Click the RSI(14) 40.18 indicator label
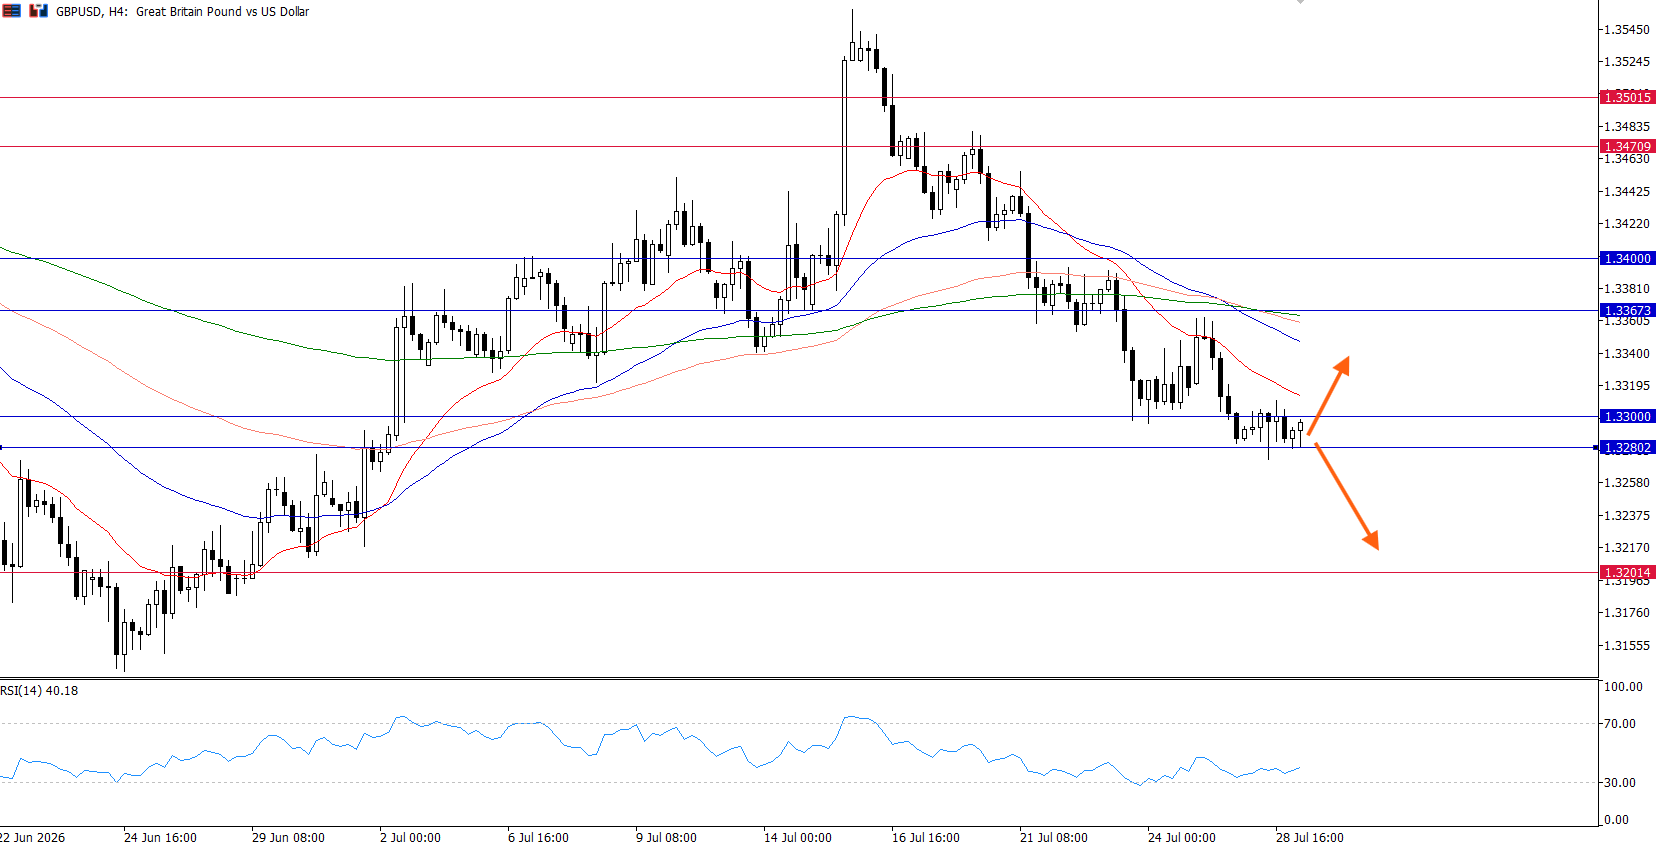1660x850 pixels. tap(39, 690)
